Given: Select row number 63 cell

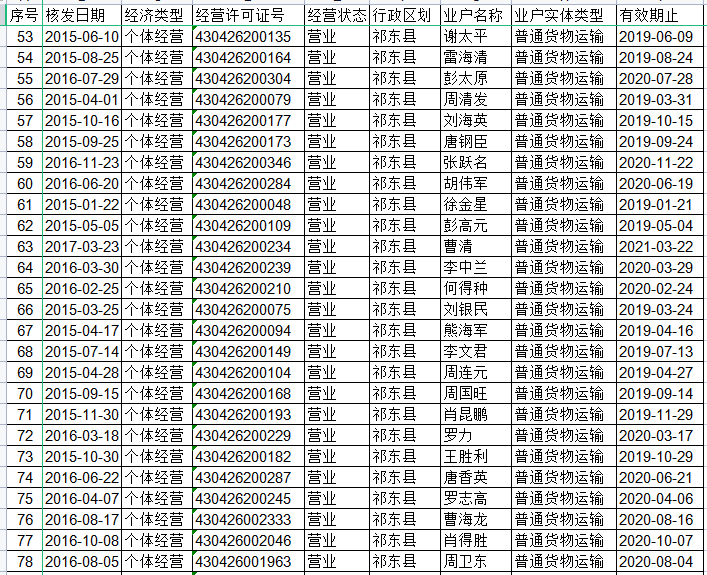Looking at the screenshot, I should (x=25, y=246).
